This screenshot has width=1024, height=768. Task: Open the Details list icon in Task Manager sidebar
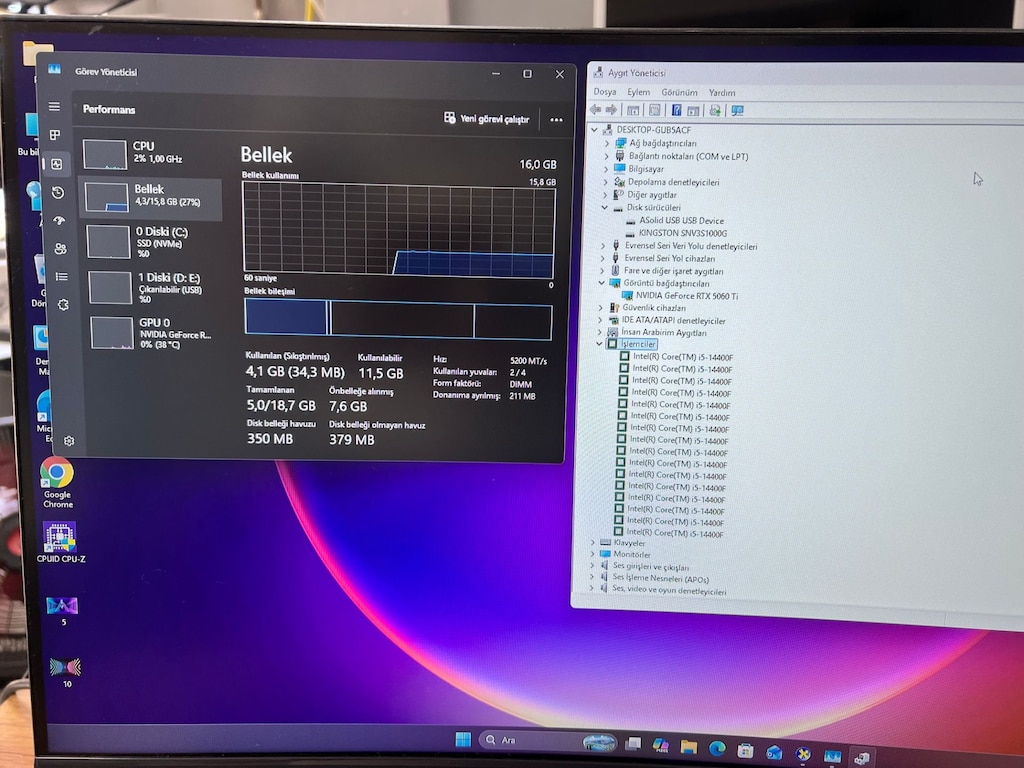pos(62,277)
